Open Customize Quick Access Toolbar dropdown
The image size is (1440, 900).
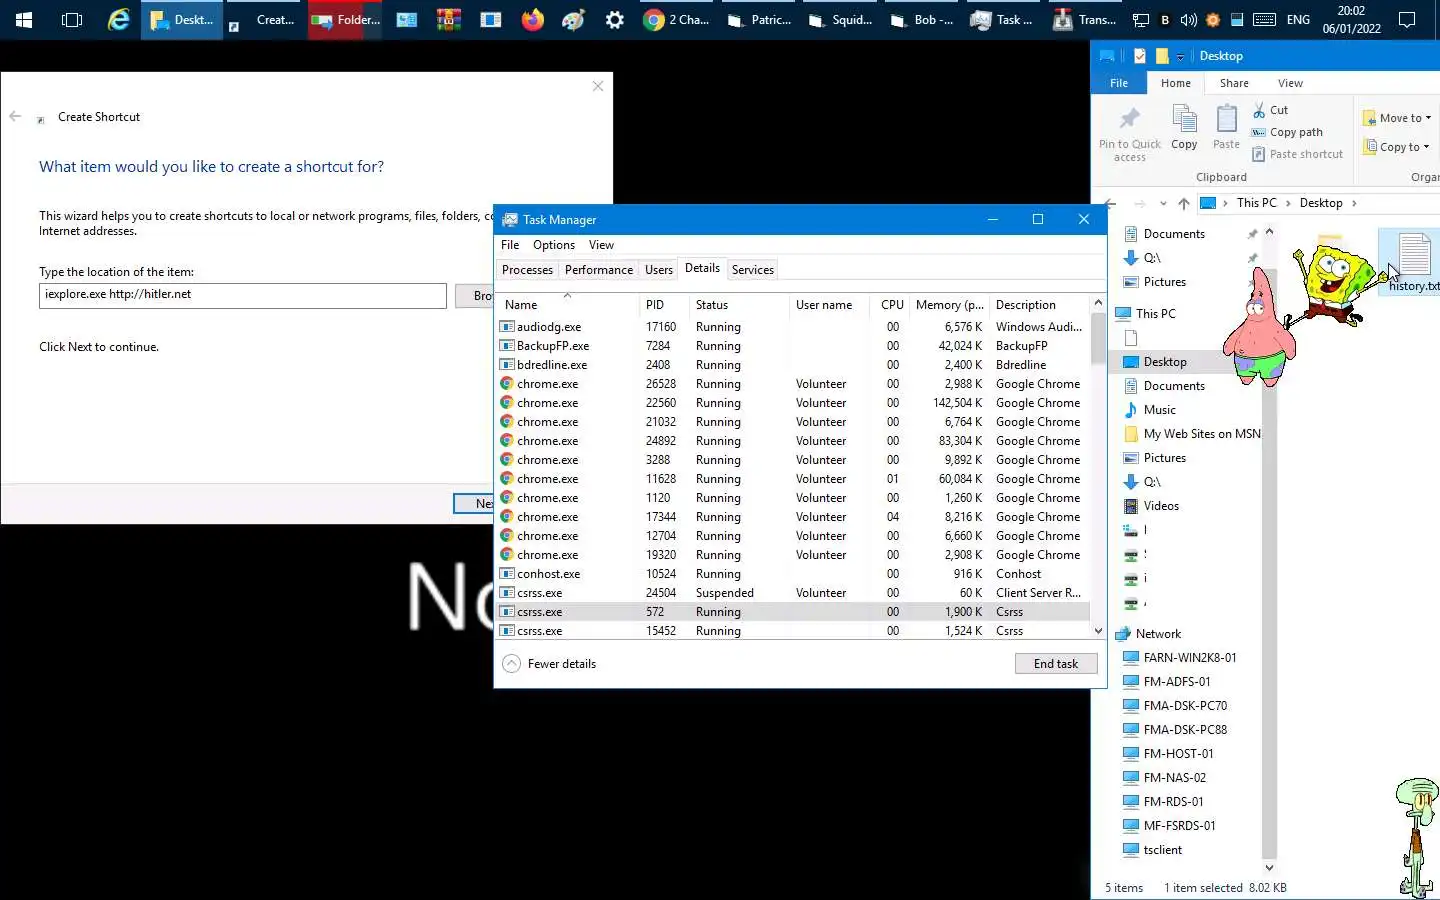click(x=1180, y=57)
